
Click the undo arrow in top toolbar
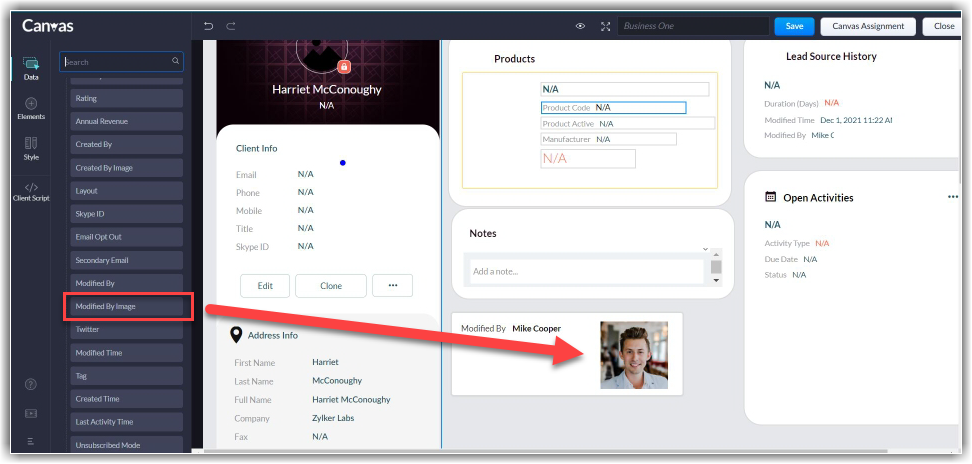click(x=208, y=26)
